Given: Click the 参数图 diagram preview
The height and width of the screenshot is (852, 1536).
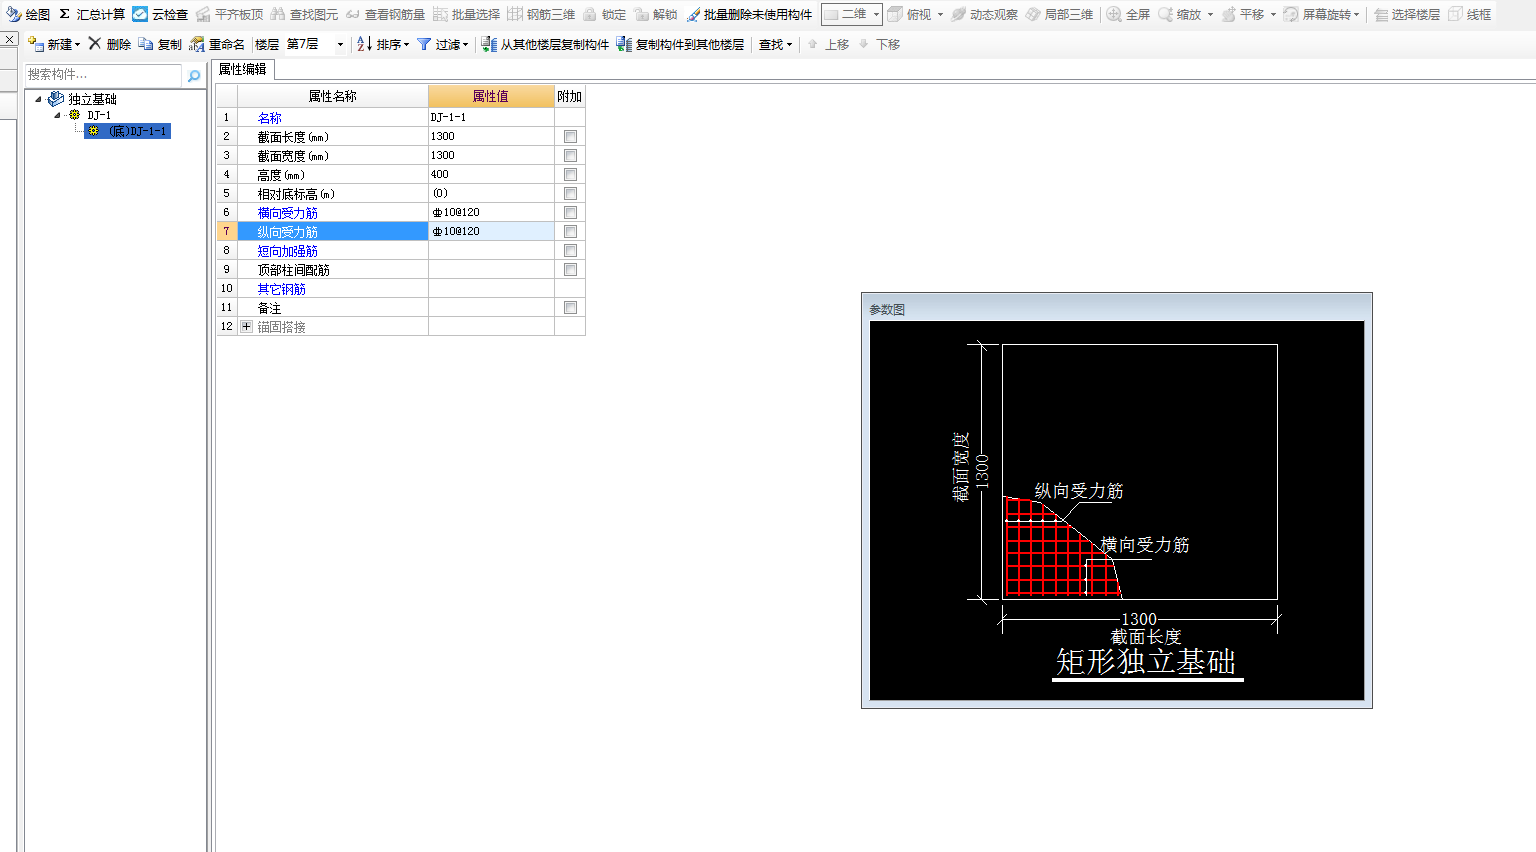Looking at the screenshot, I should 1117,510.
